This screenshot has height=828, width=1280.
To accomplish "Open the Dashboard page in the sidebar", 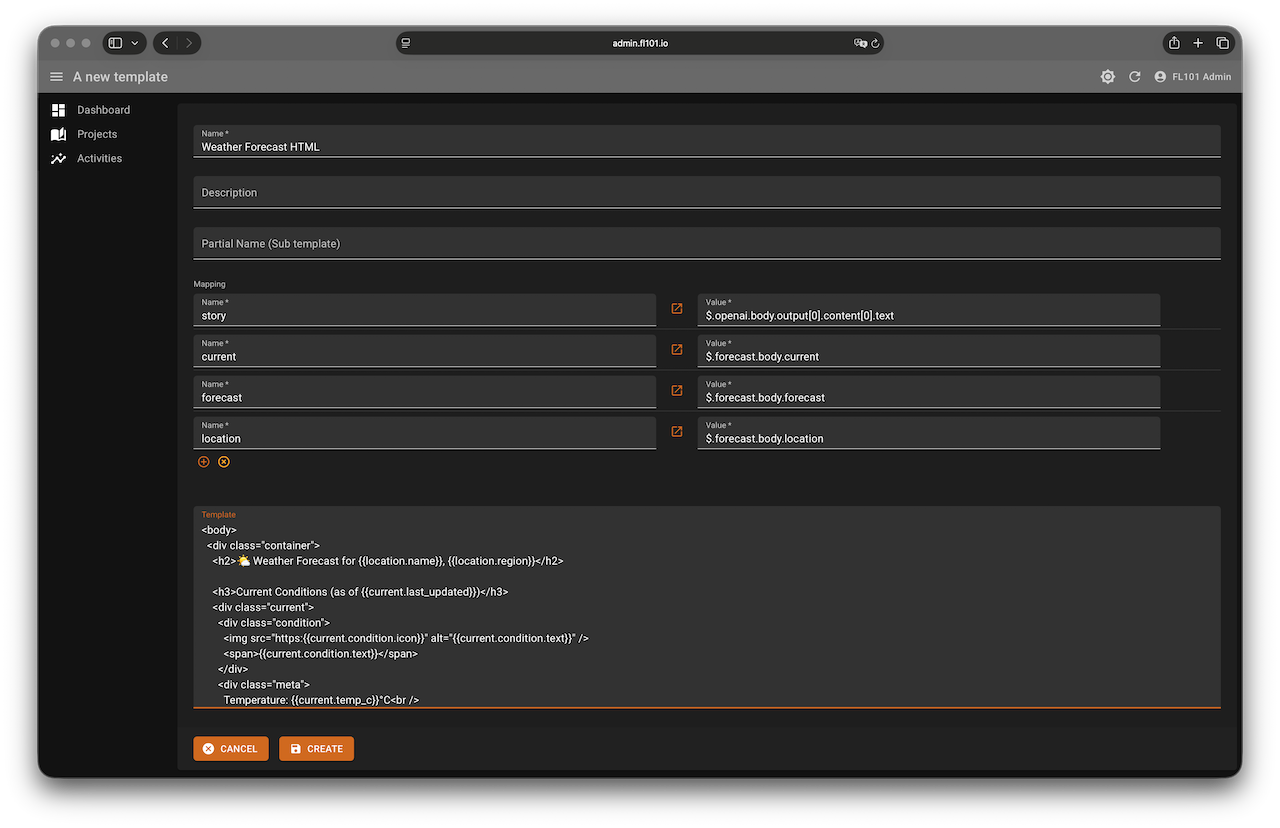I will pos(103,110).
